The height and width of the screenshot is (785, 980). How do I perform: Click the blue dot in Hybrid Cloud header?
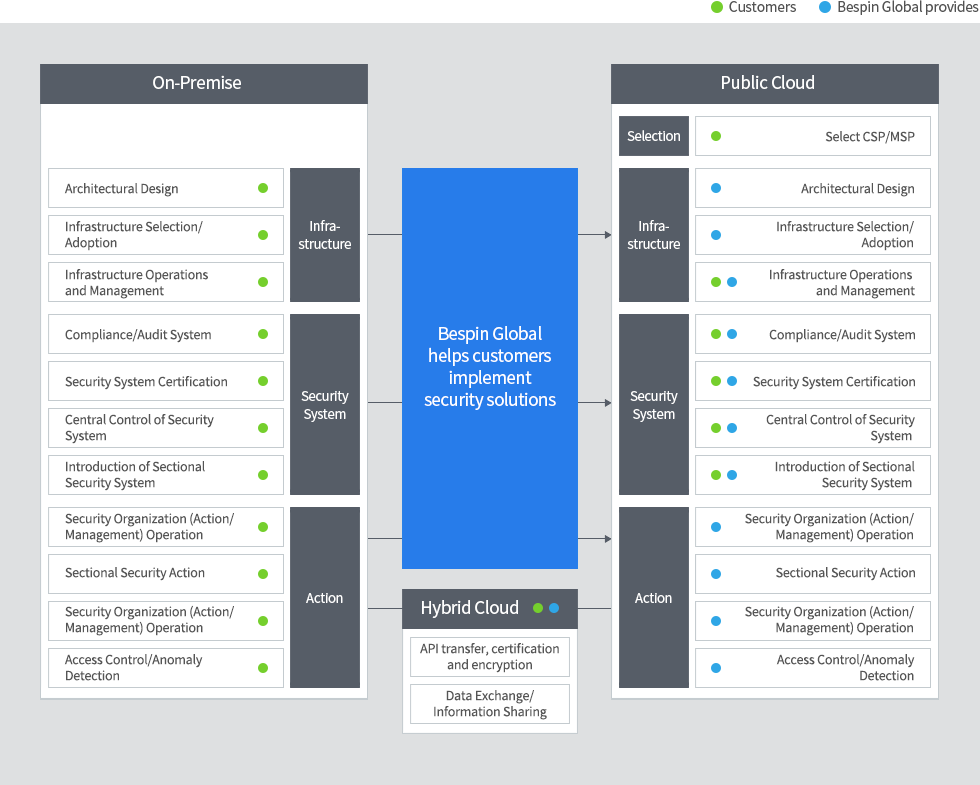pyautogui.click(x=554, y=608)
